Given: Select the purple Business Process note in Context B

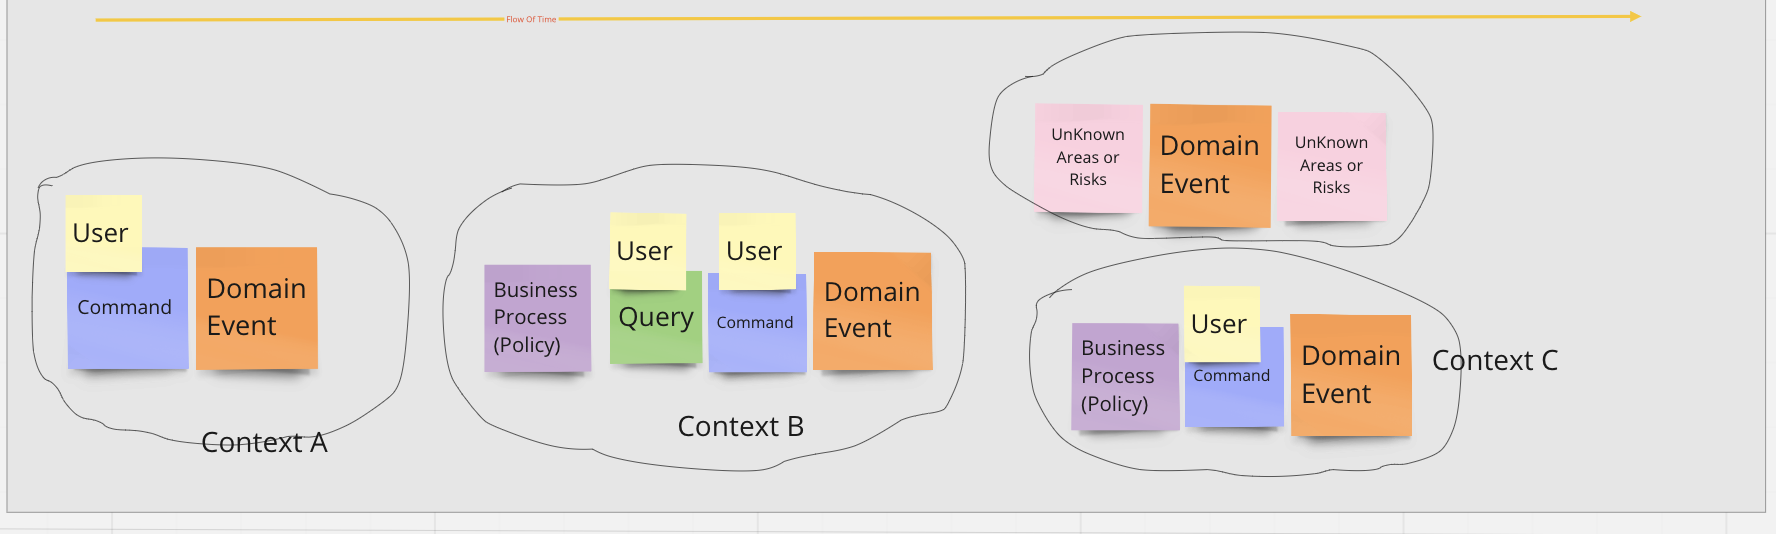Looking at the screenshot, I should 537,318.
